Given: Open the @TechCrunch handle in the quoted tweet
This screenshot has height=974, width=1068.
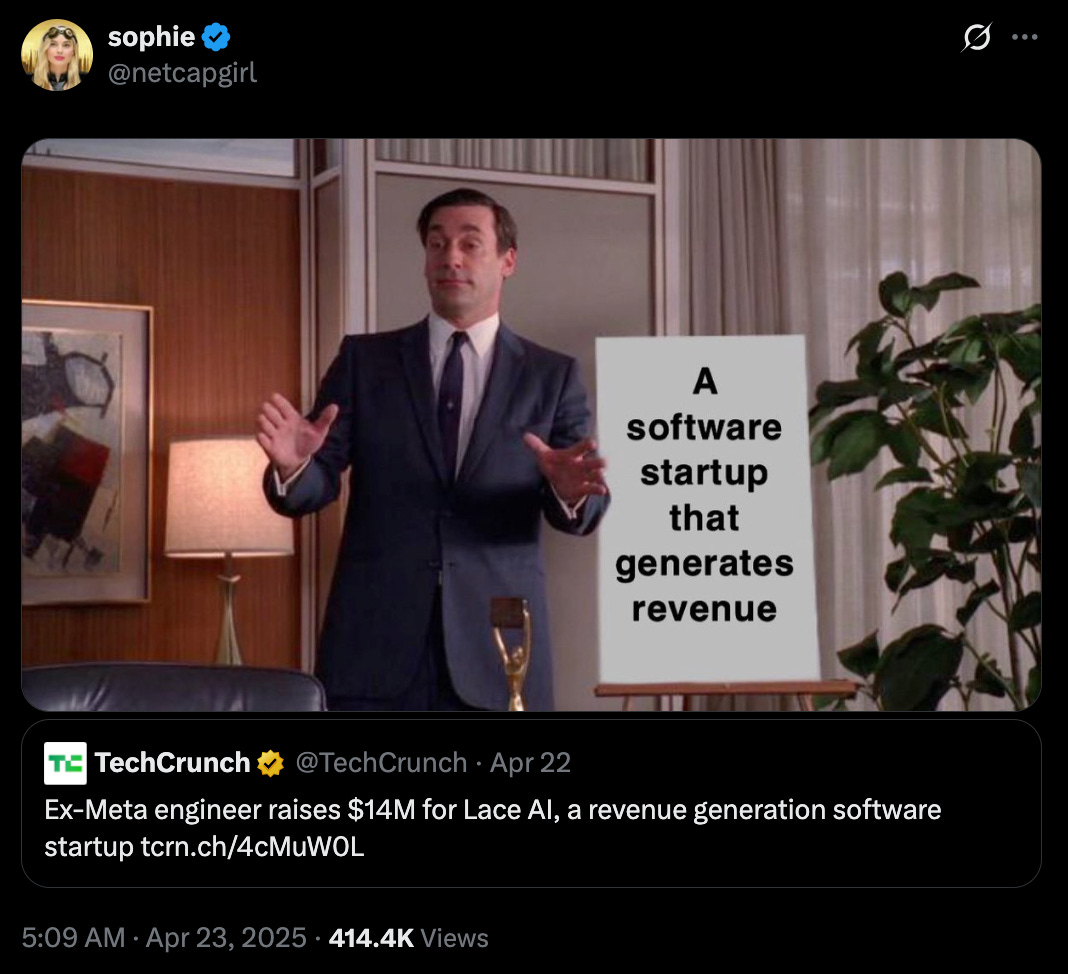Looking at the screenshot, I should coord(381,763).
